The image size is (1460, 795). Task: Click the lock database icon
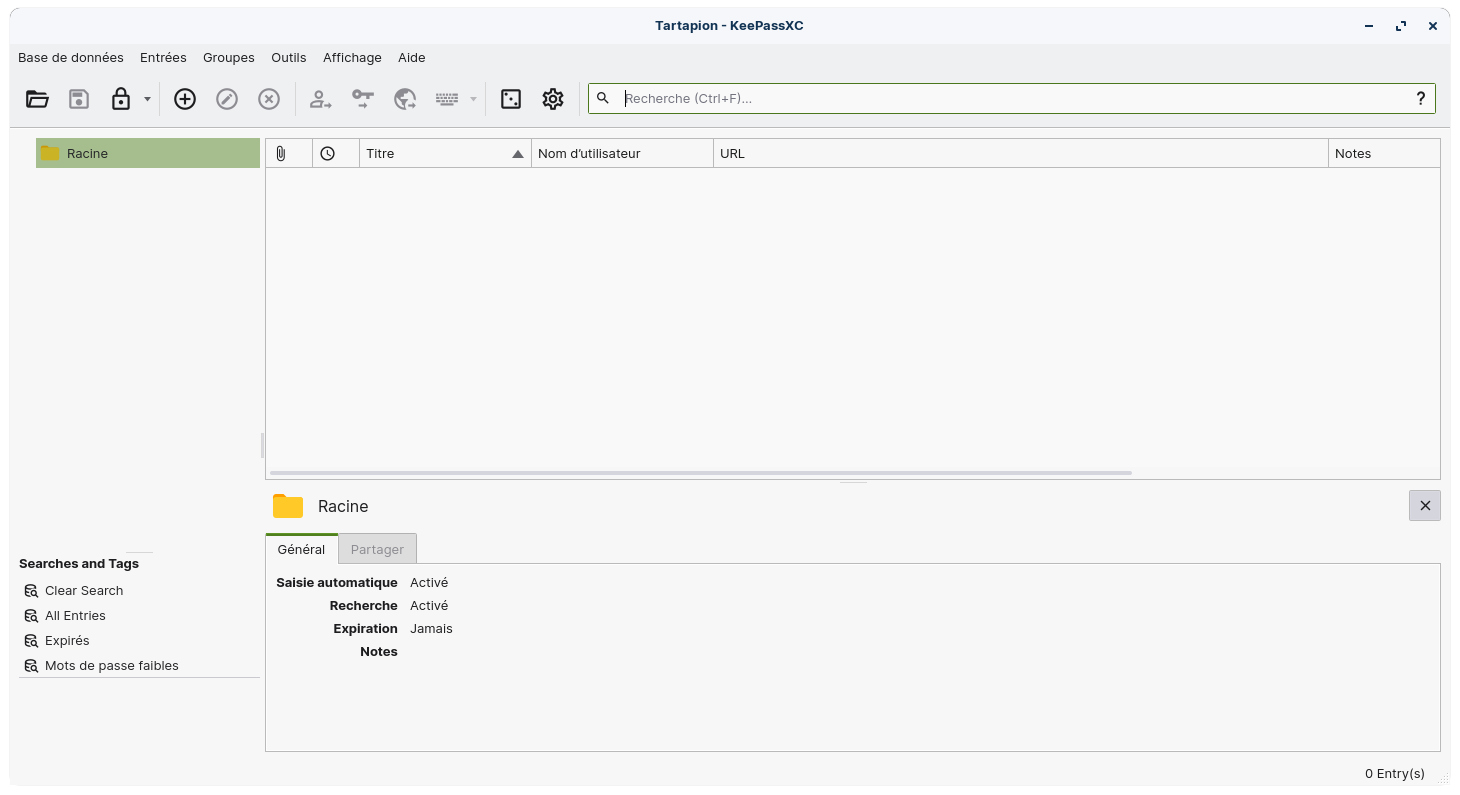121,99
